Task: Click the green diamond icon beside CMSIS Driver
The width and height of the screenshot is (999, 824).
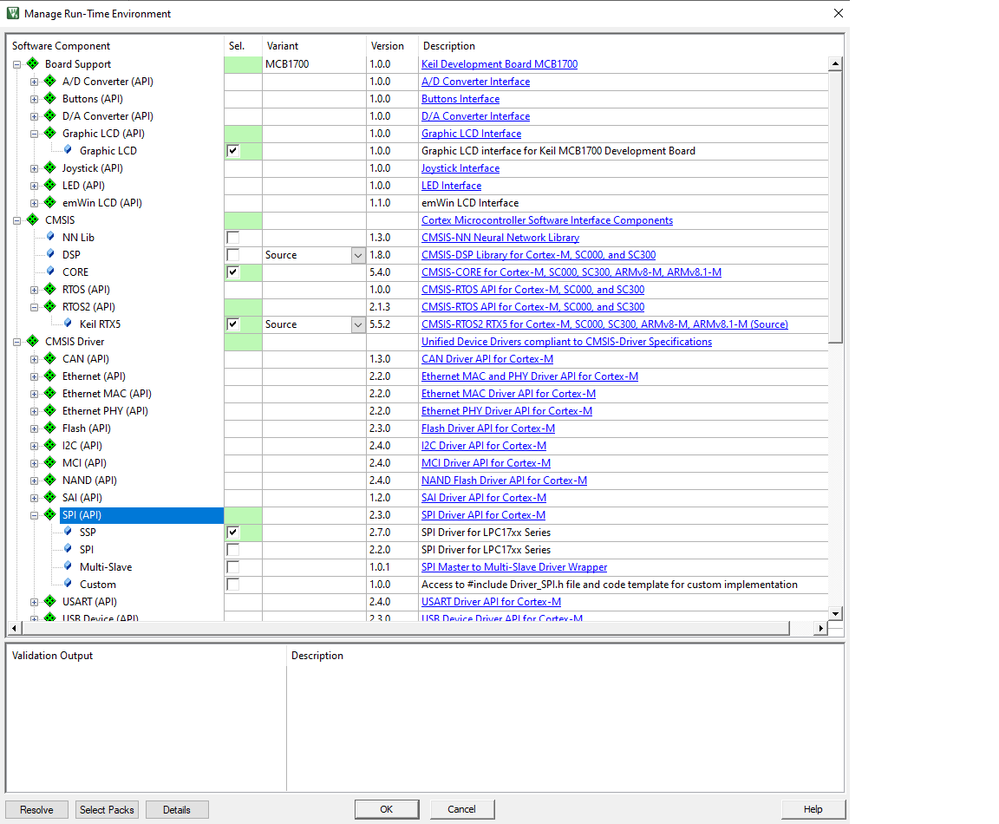Action: tap(32, 341)
